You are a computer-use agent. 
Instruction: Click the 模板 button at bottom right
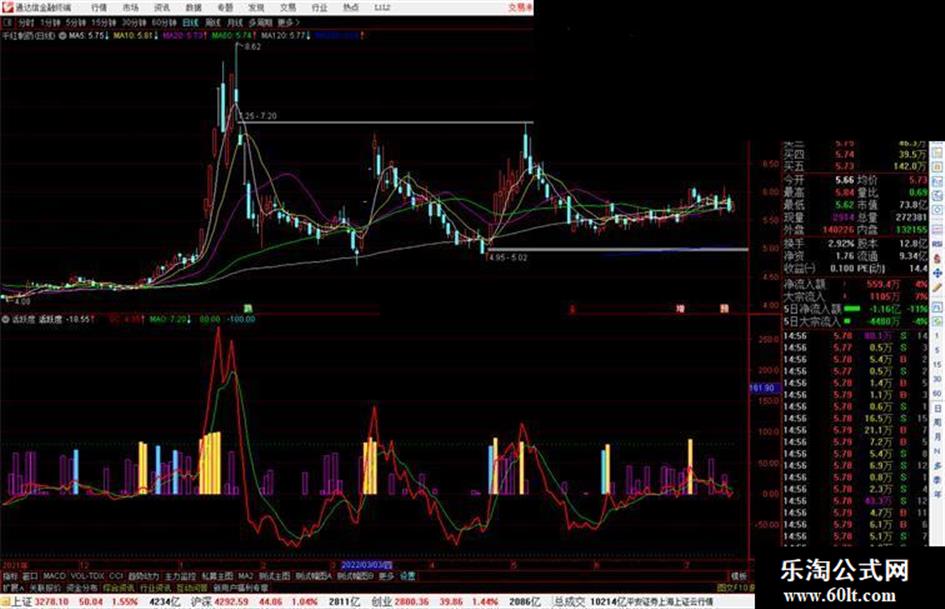pyautogui.click(x=739, y=576)
